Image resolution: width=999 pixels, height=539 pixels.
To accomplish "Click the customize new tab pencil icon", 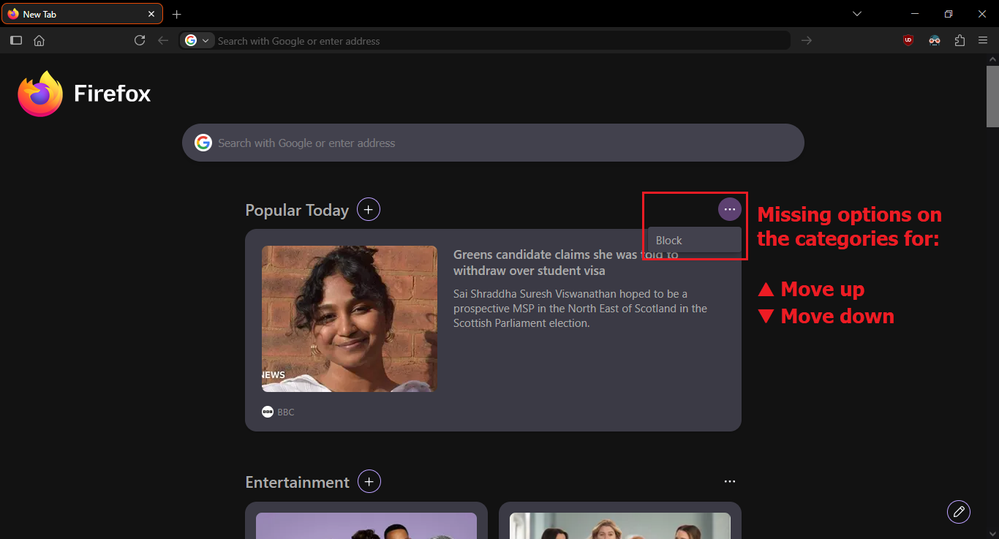I will [958, 512].
